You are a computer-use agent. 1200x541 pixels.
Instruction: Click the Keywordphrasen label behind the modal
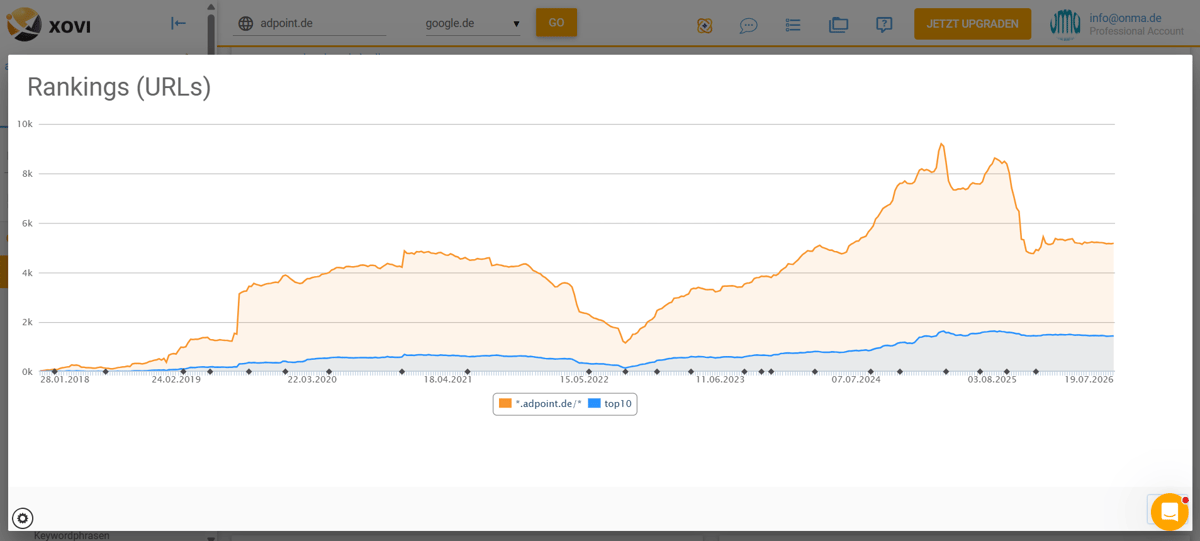[x=71, y=536]
